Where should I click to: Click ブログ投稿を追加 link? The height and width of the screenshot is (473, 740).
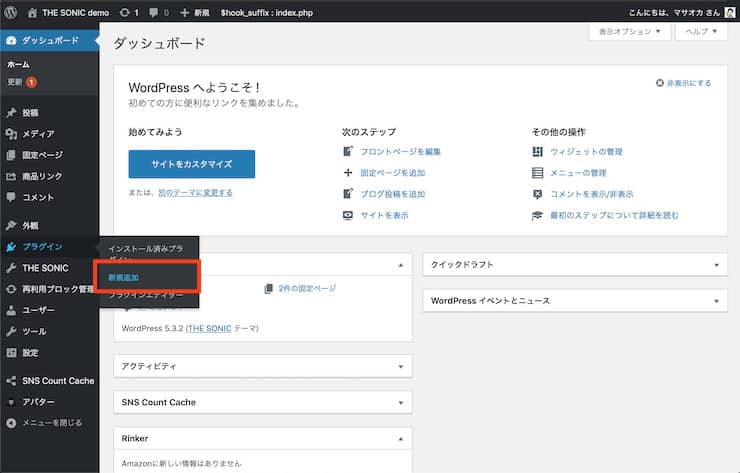393,194
